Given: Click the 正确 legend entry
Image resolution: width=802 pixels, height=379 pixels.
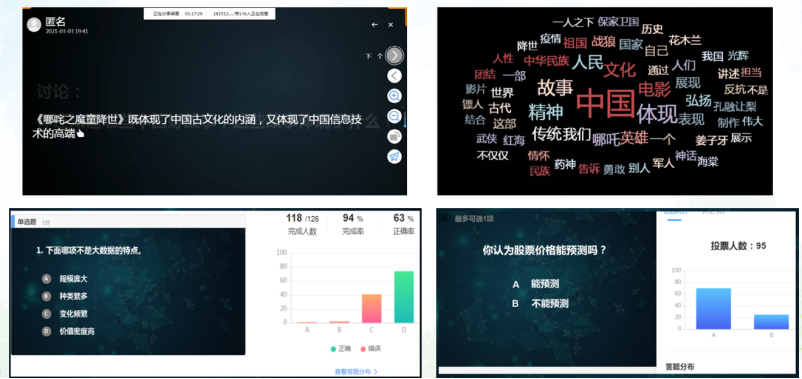Looking at the screenshot, I should [341, 349].
